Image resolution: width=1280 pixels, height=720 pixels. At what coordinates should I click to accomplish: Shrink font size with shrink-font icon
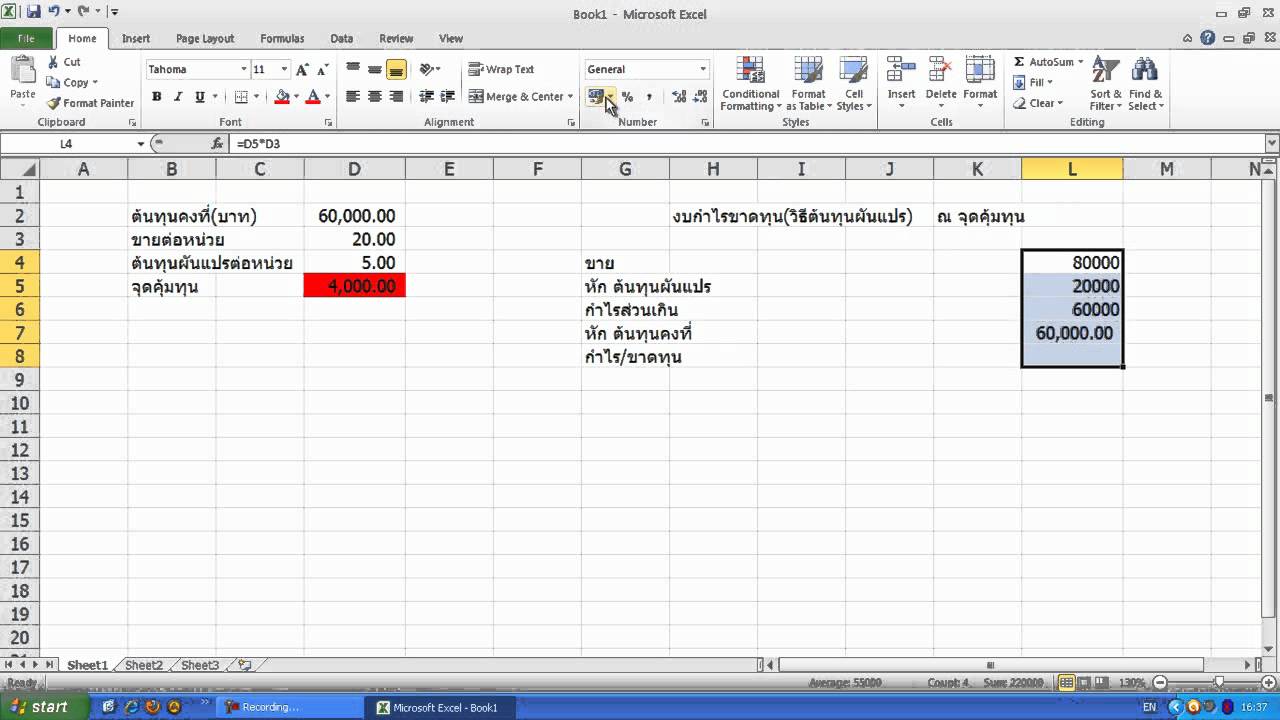(320, 69)
